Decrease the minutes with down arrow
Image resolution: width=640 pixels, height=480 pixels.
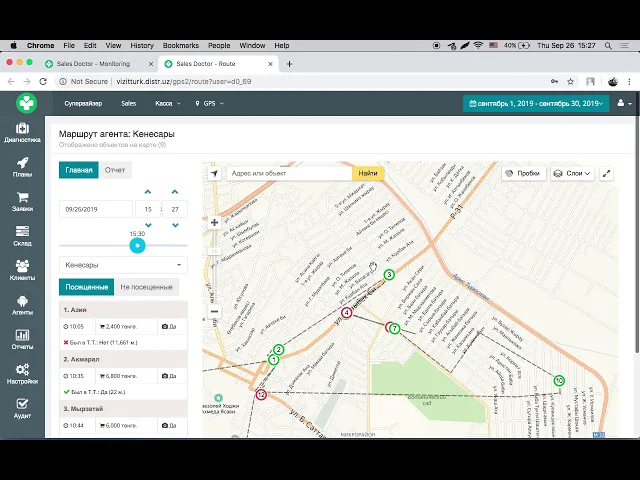[175, 225]
